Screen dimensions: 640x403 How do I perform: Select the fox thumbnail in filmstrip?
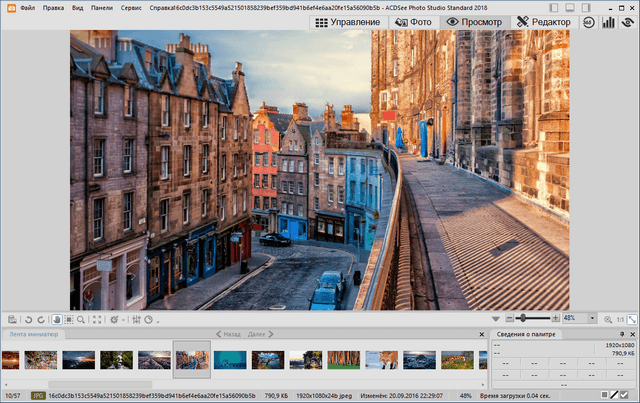point(382,359)
